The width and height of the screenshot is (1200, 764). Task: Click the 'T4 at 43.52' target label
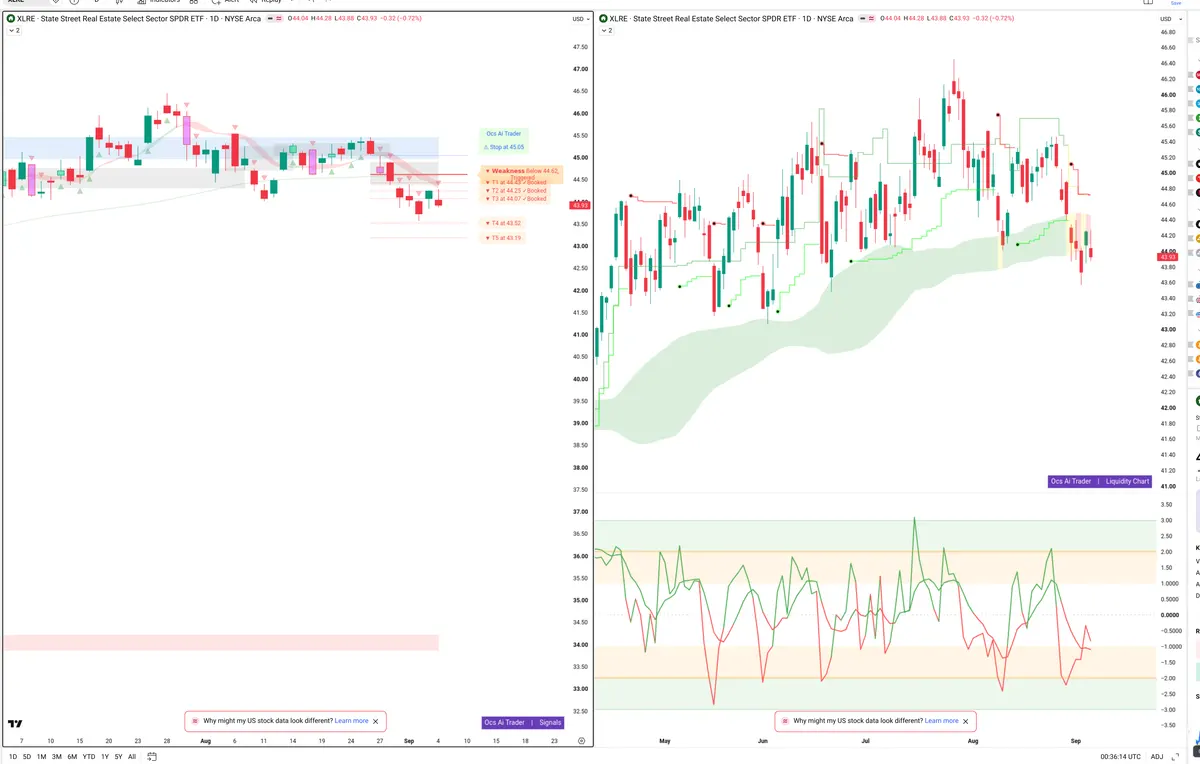(x=503, y=223)
